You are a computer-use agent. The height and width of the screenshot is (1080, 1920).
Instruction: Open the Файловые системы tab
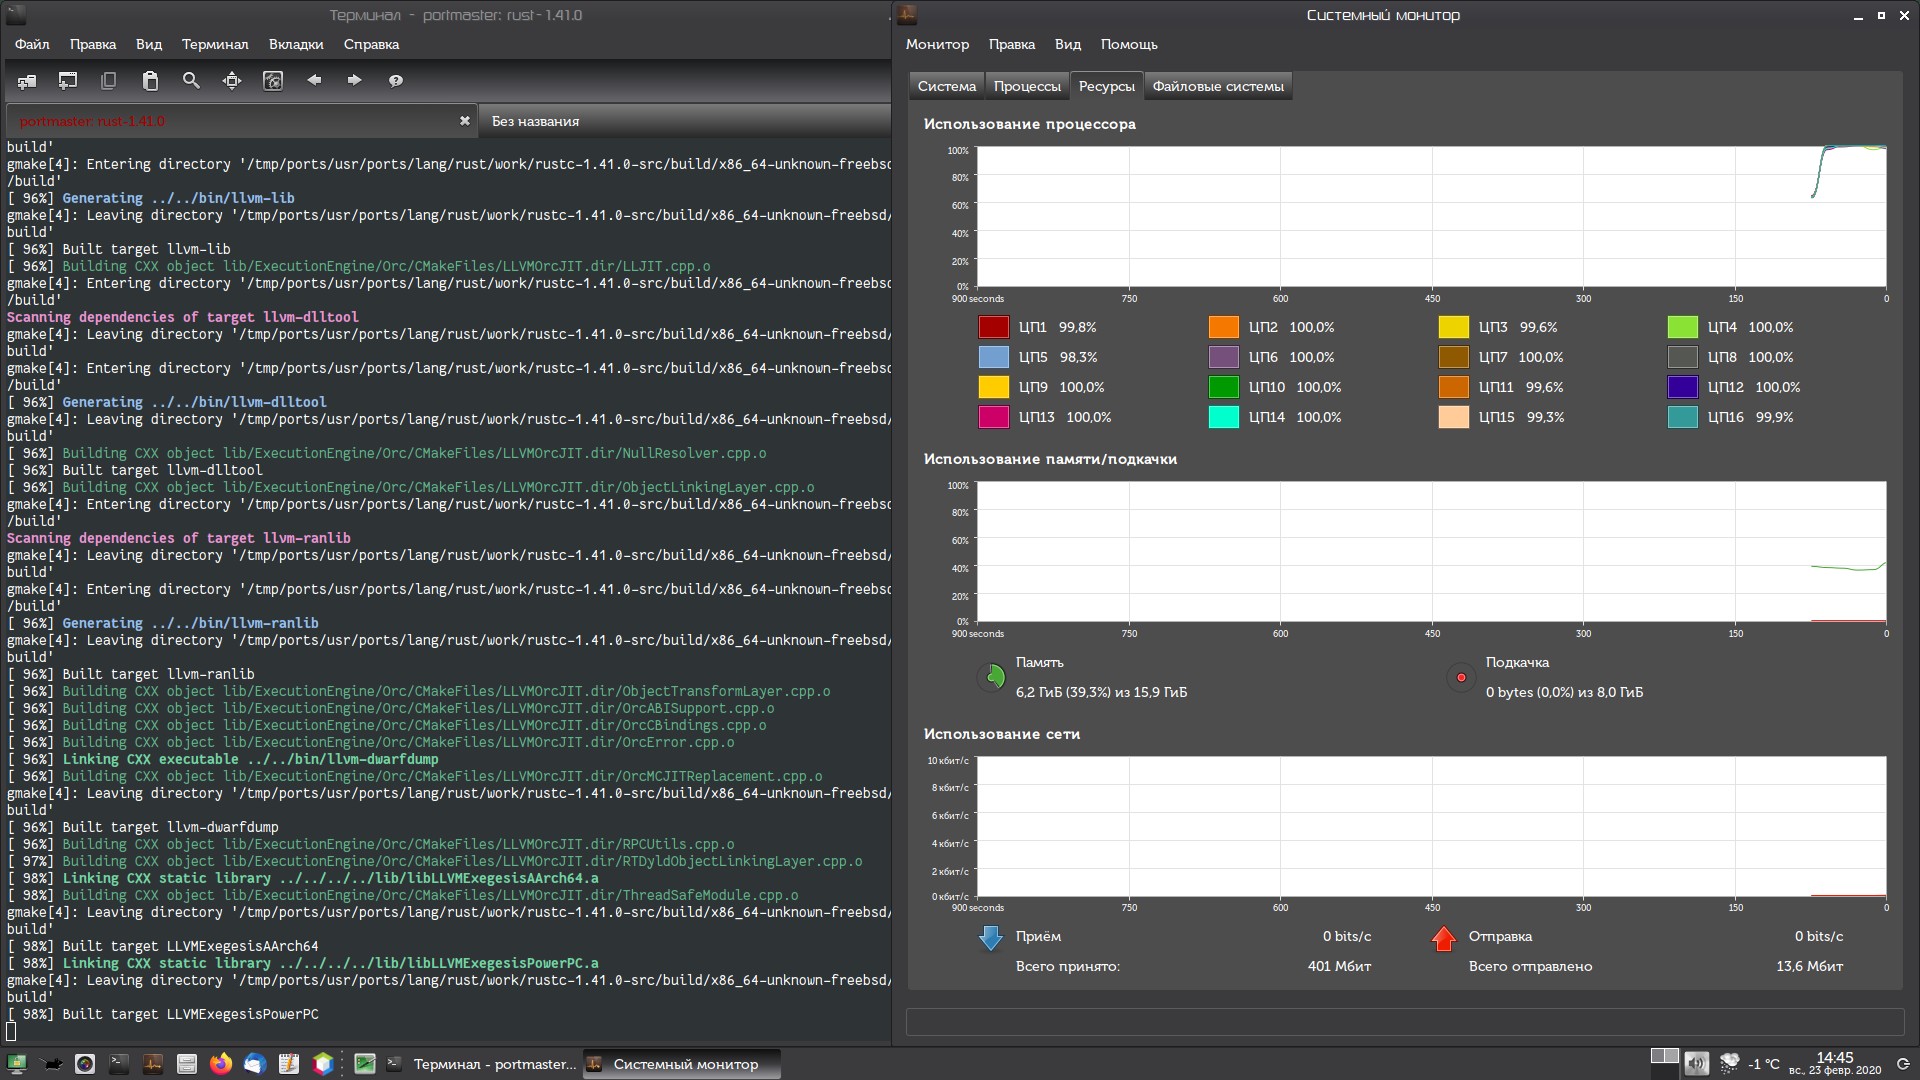click(x=1217, y=86)
